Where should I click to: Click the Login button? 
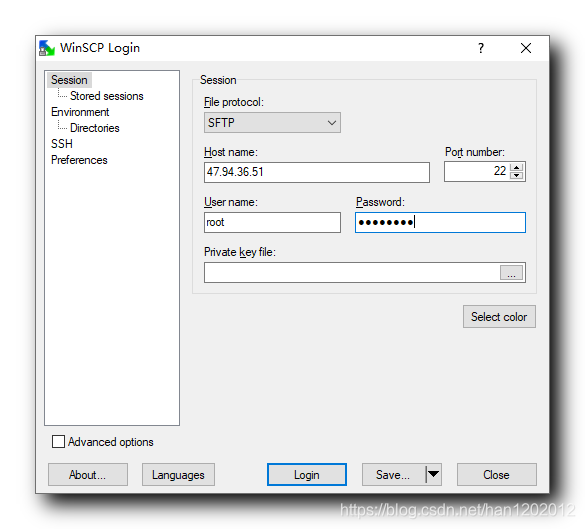(x=307, y=475)
